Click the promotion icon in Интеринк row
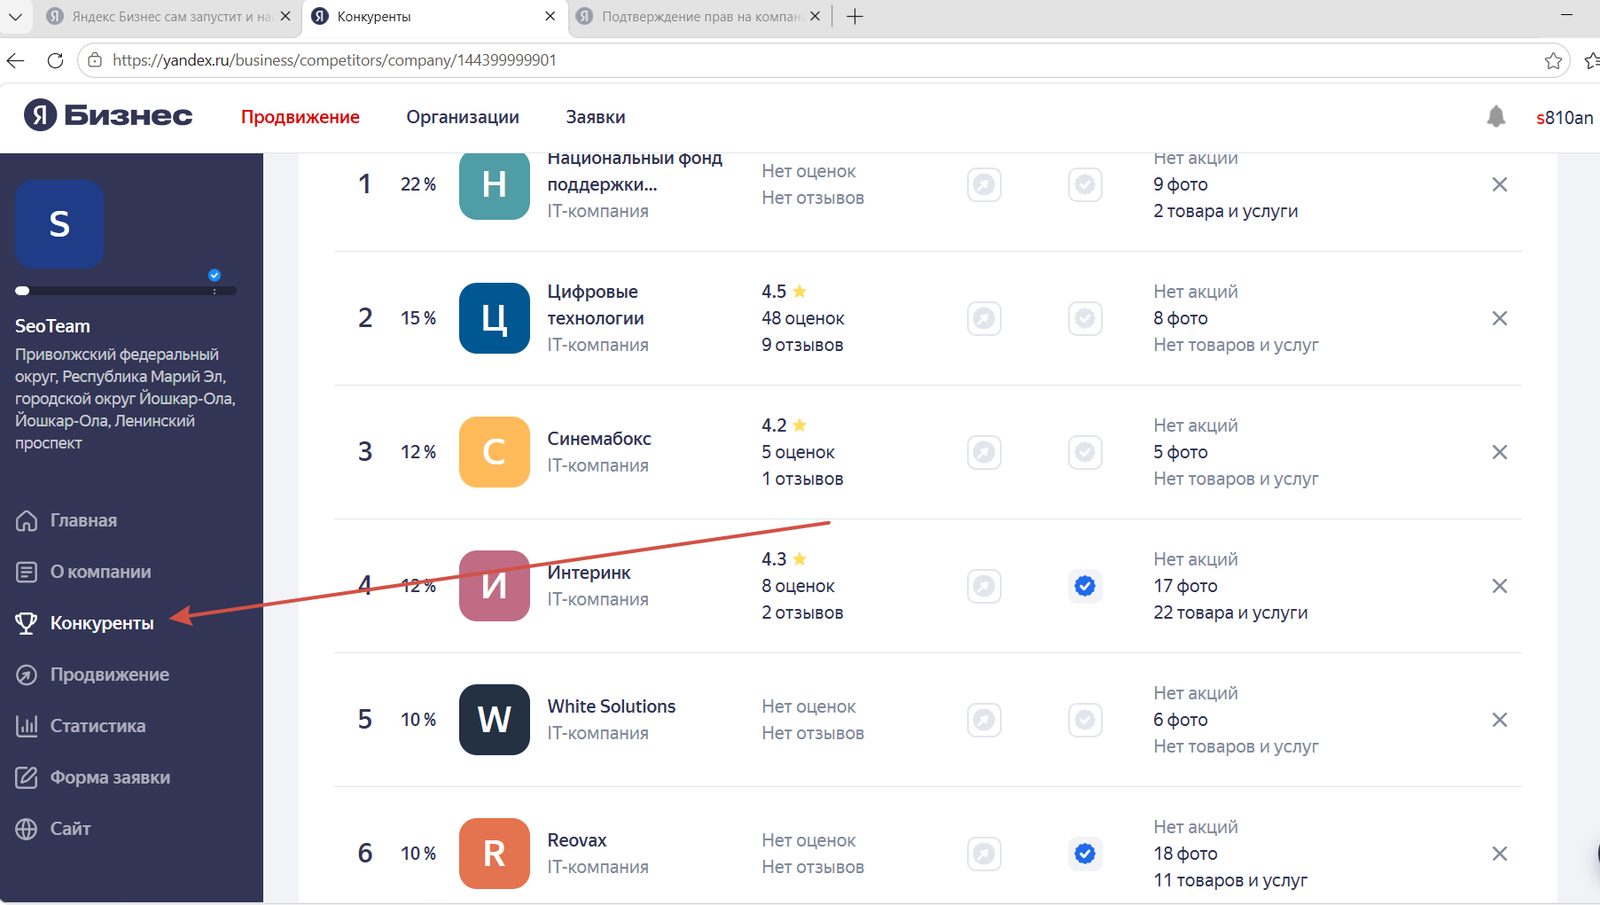The image size is (1600, 905). click(x=984, y=586)
